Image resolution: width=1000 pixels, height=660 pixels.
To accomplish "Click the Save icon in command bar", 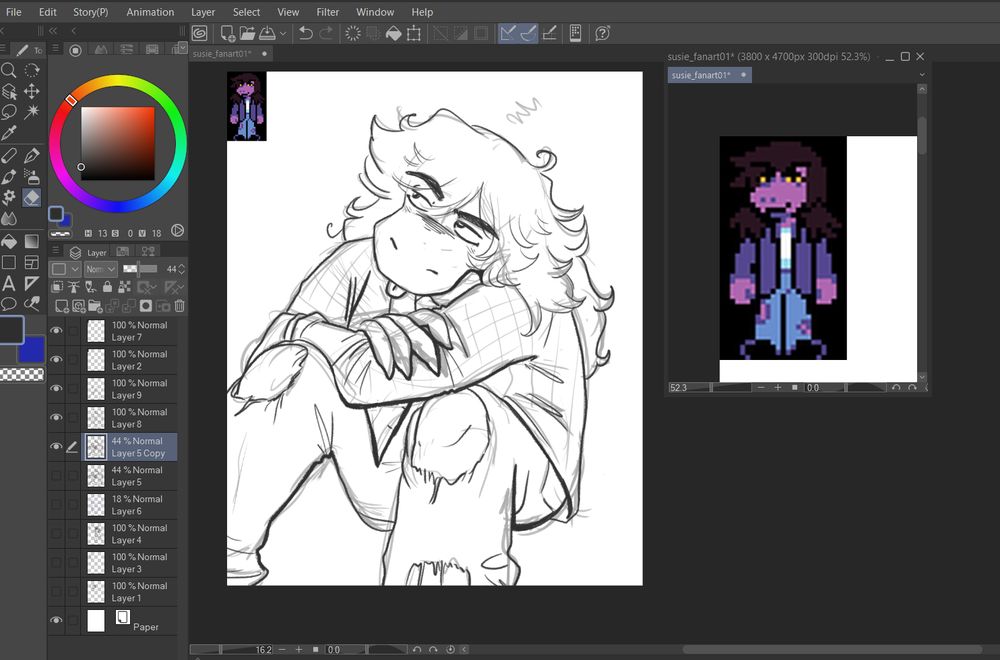I will [267, 34].
